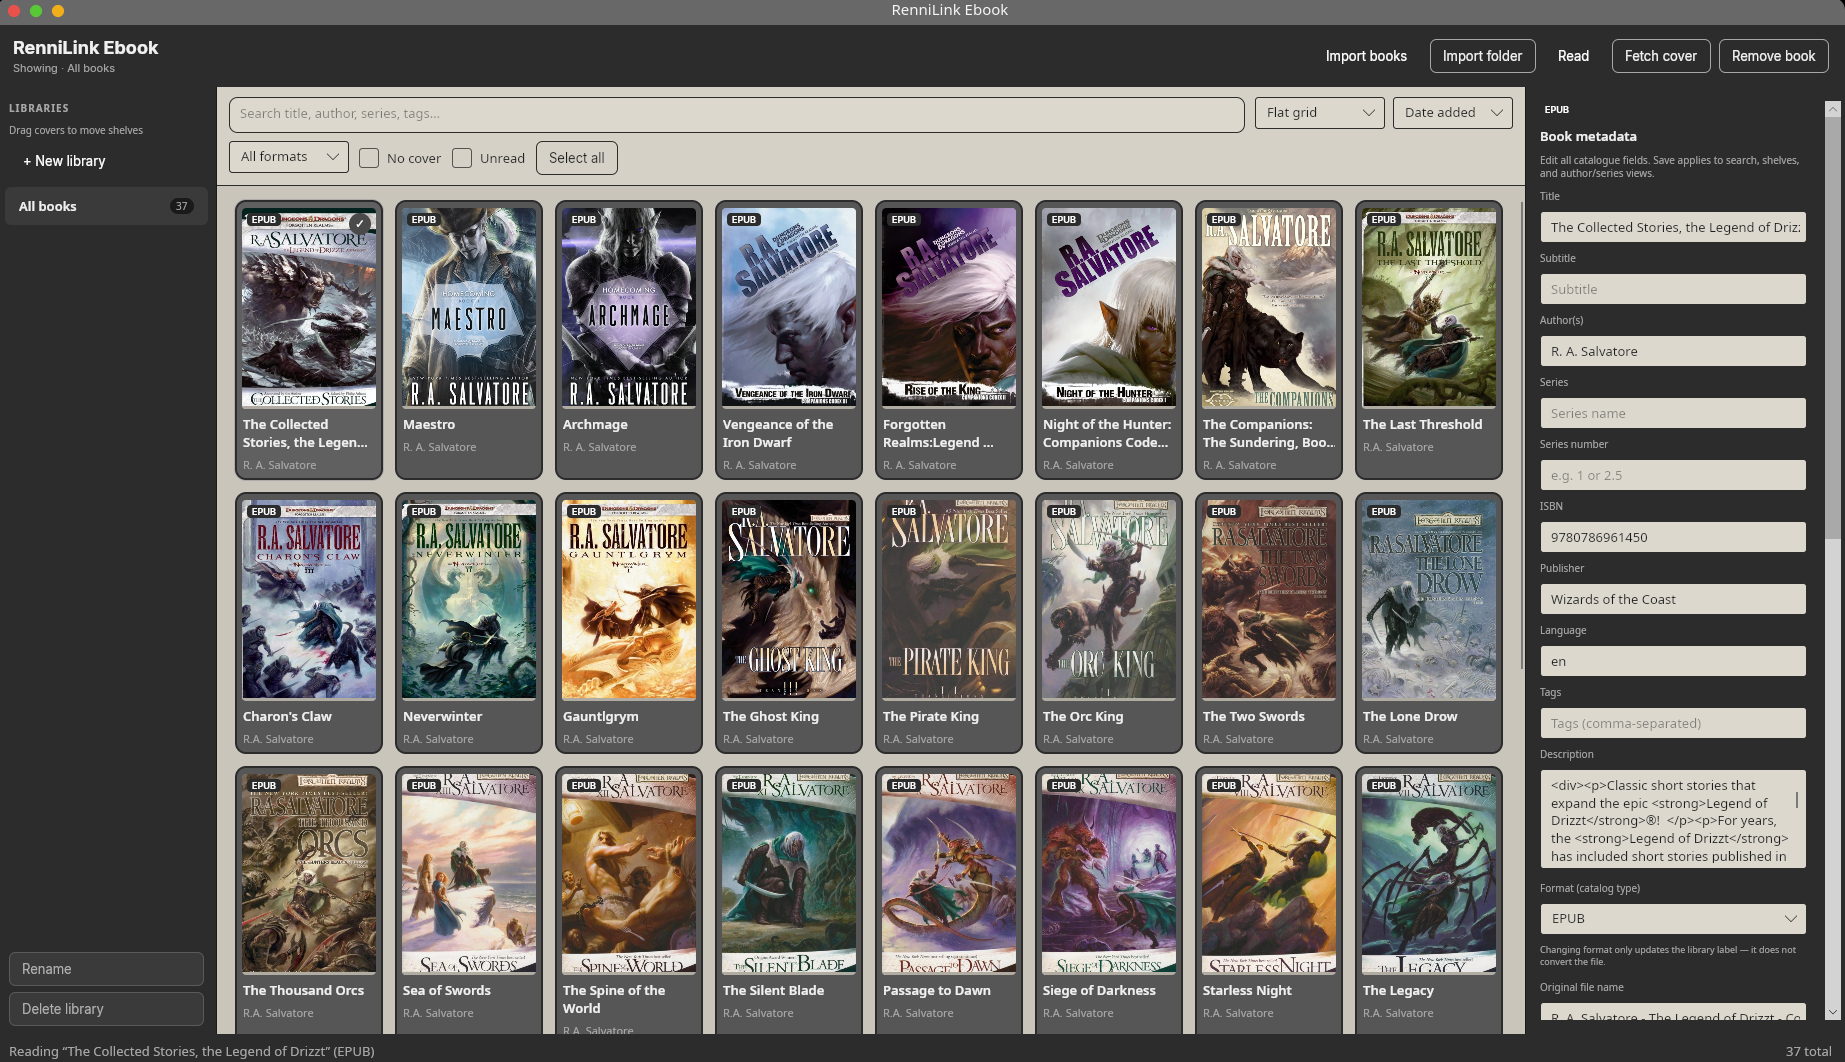This screenshot has width=1845, height=1062.
Task: Toggle the Unread checkbox
Action: (x=462, y=158)
